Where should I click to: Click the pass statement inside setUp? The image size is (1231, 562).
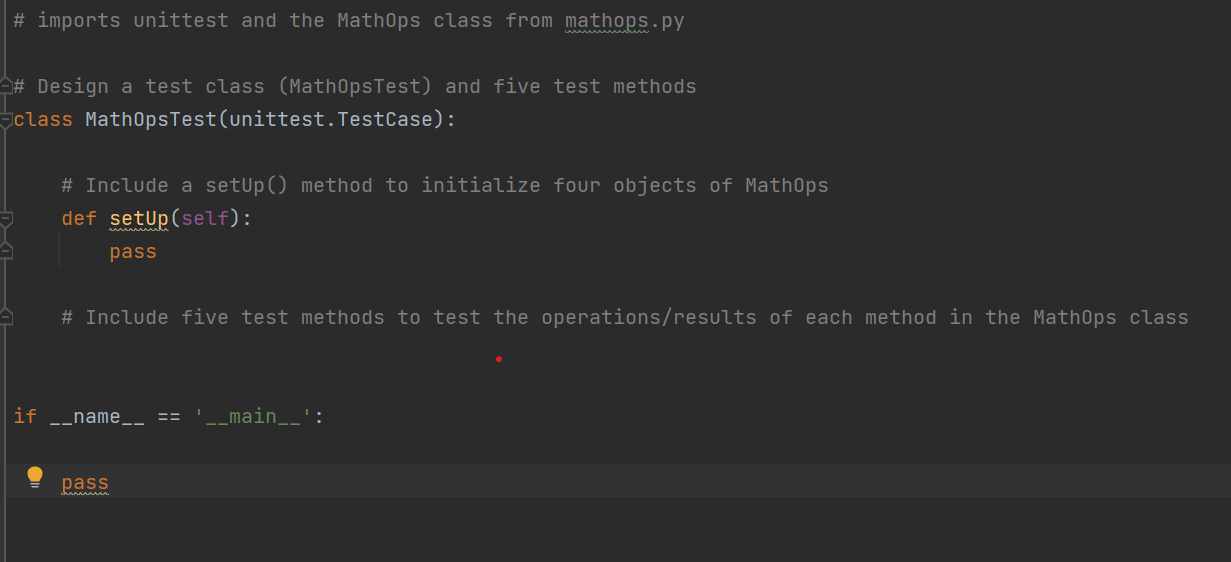(133, 252)
